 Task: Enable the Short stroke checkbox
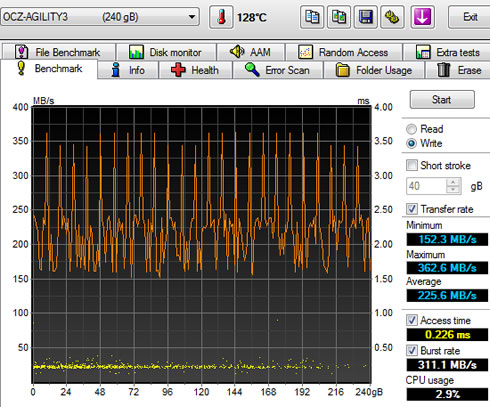pyautogui.click(x=412, y=165)
